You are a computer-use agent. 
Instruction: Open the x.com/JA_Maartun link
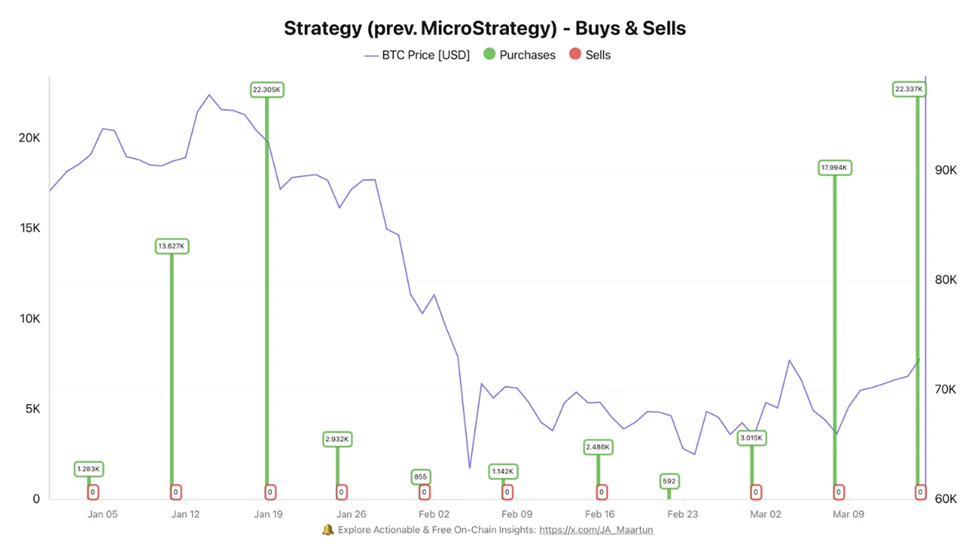pos(596,530)
